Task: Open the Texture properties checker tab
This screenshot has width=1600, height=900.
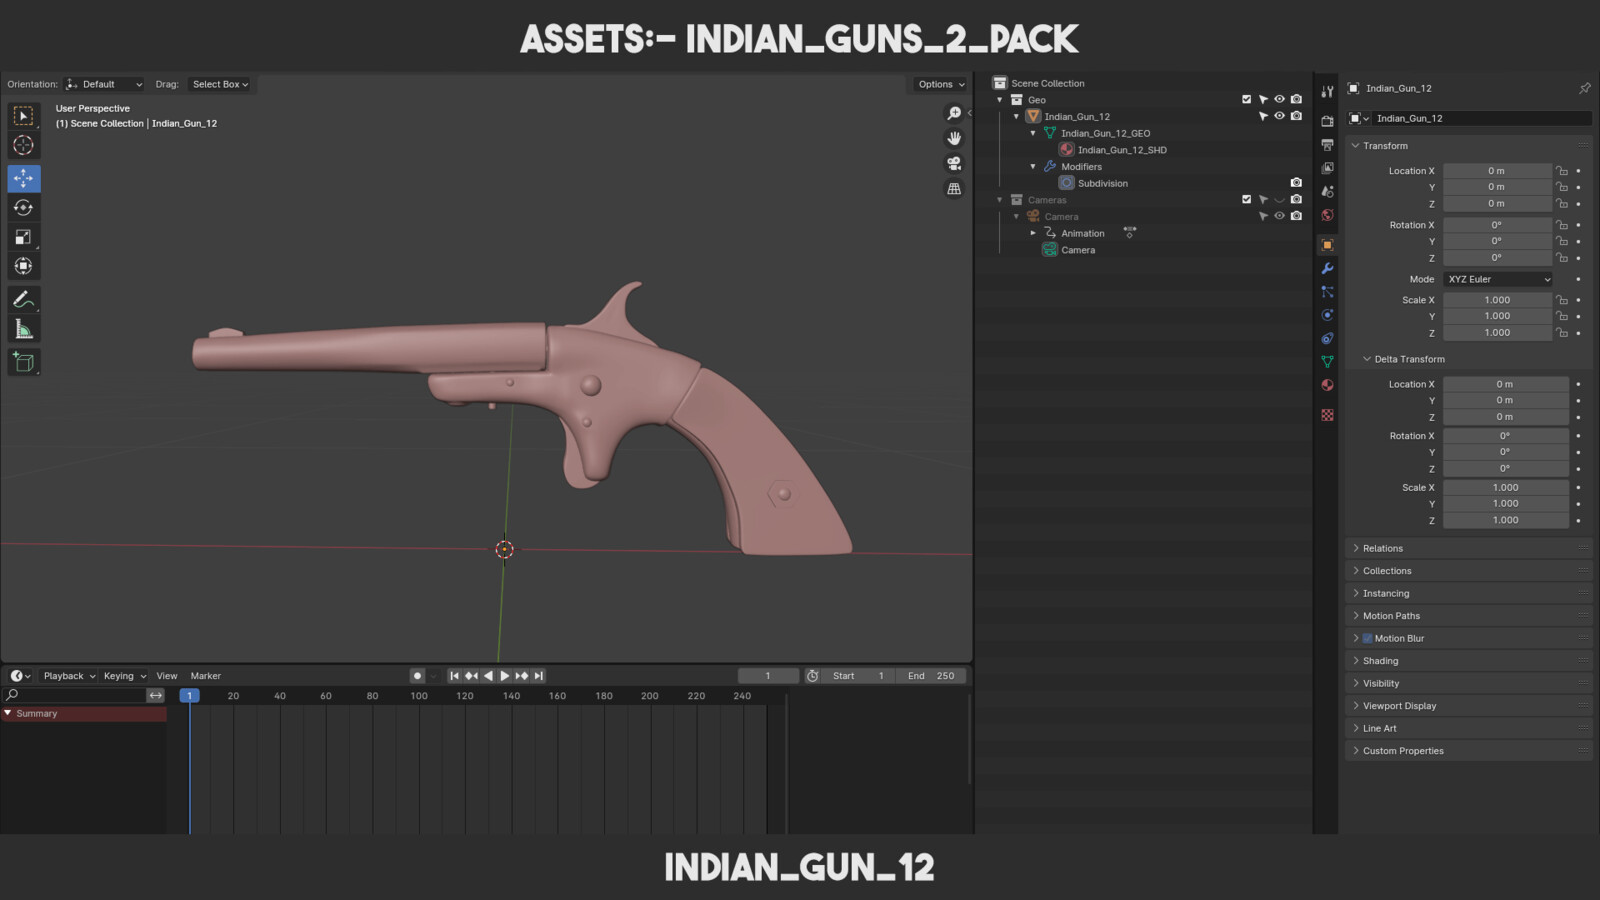Action: 1327,415
